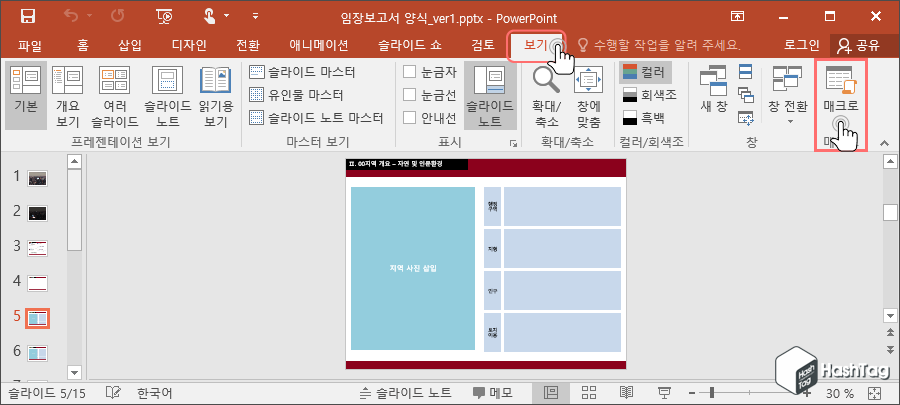Switch to the 삽입 tab

(x=130, y=45)
